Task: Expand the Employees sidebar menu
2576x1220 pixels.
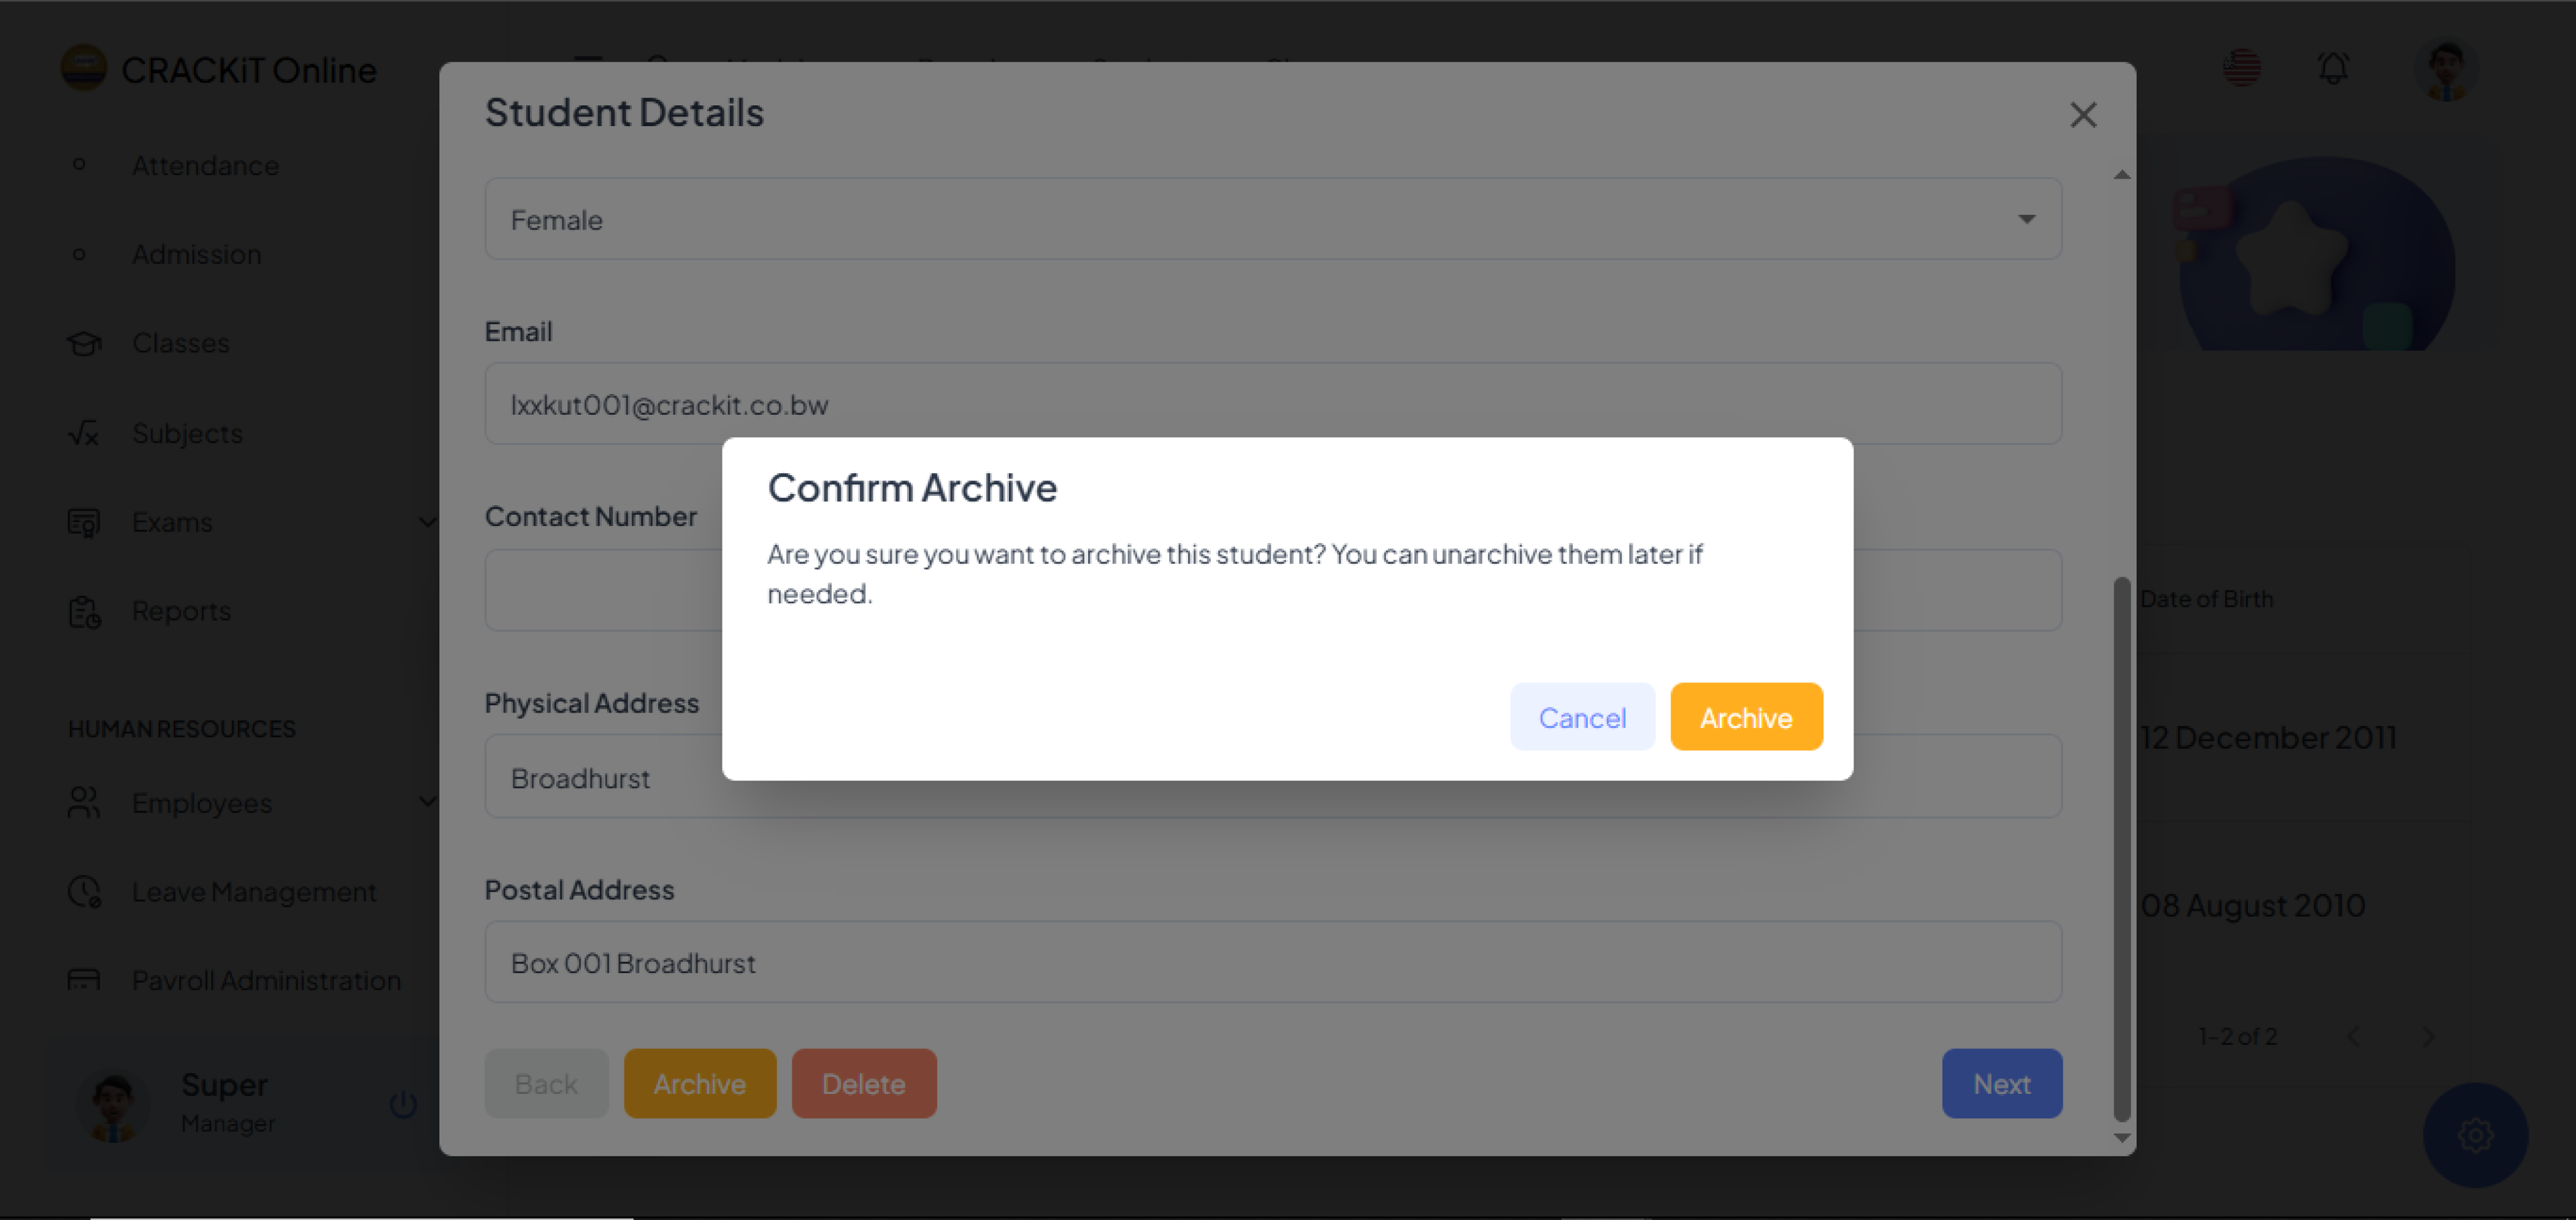Action: (x=427, y=802)
